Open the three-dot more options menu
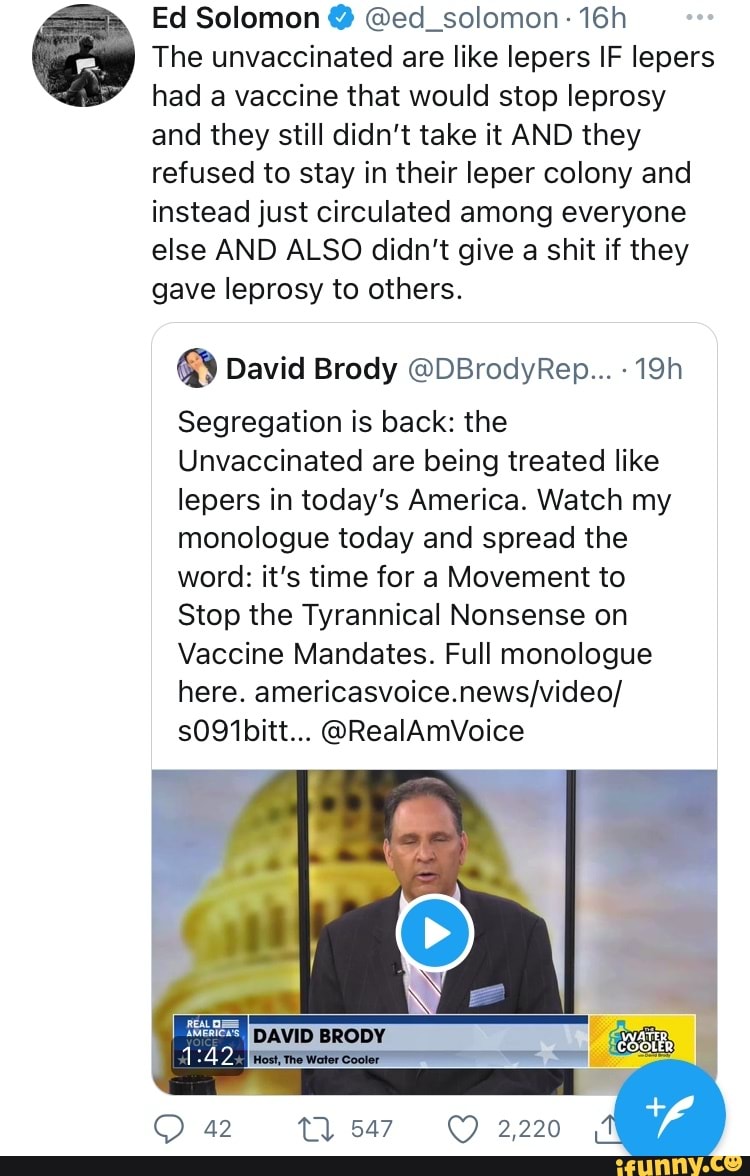This screenshot has width=750, height=1176. tap(700, 17)
